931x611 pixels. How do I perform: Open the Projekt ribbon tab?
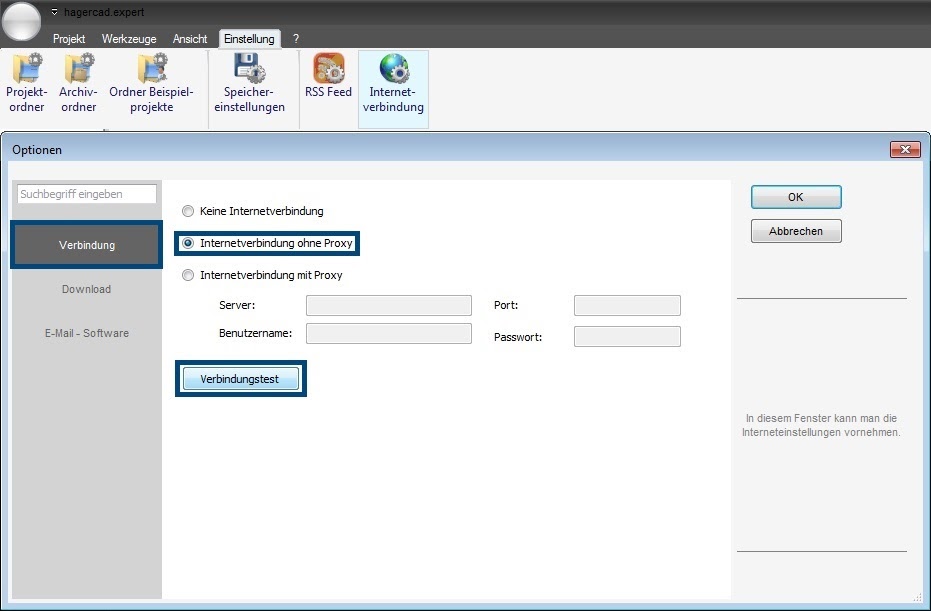(x=69, y=39)
